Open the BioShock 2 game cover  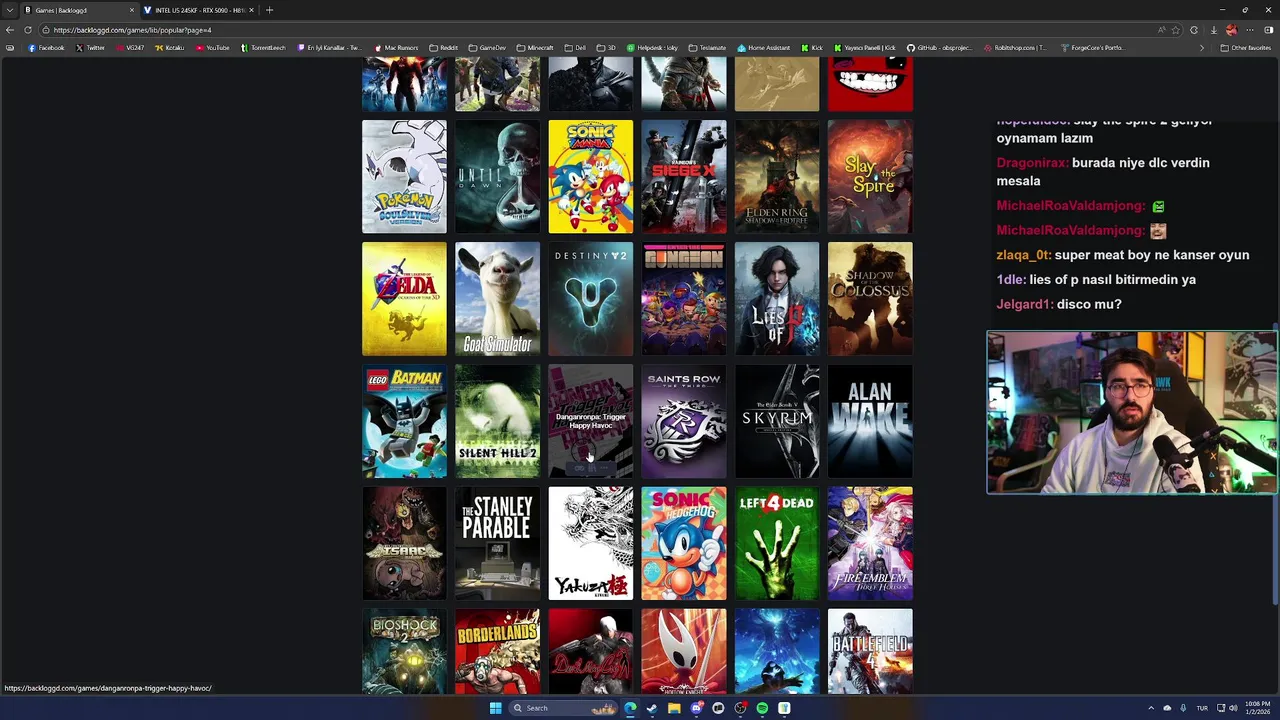[404, 651]
